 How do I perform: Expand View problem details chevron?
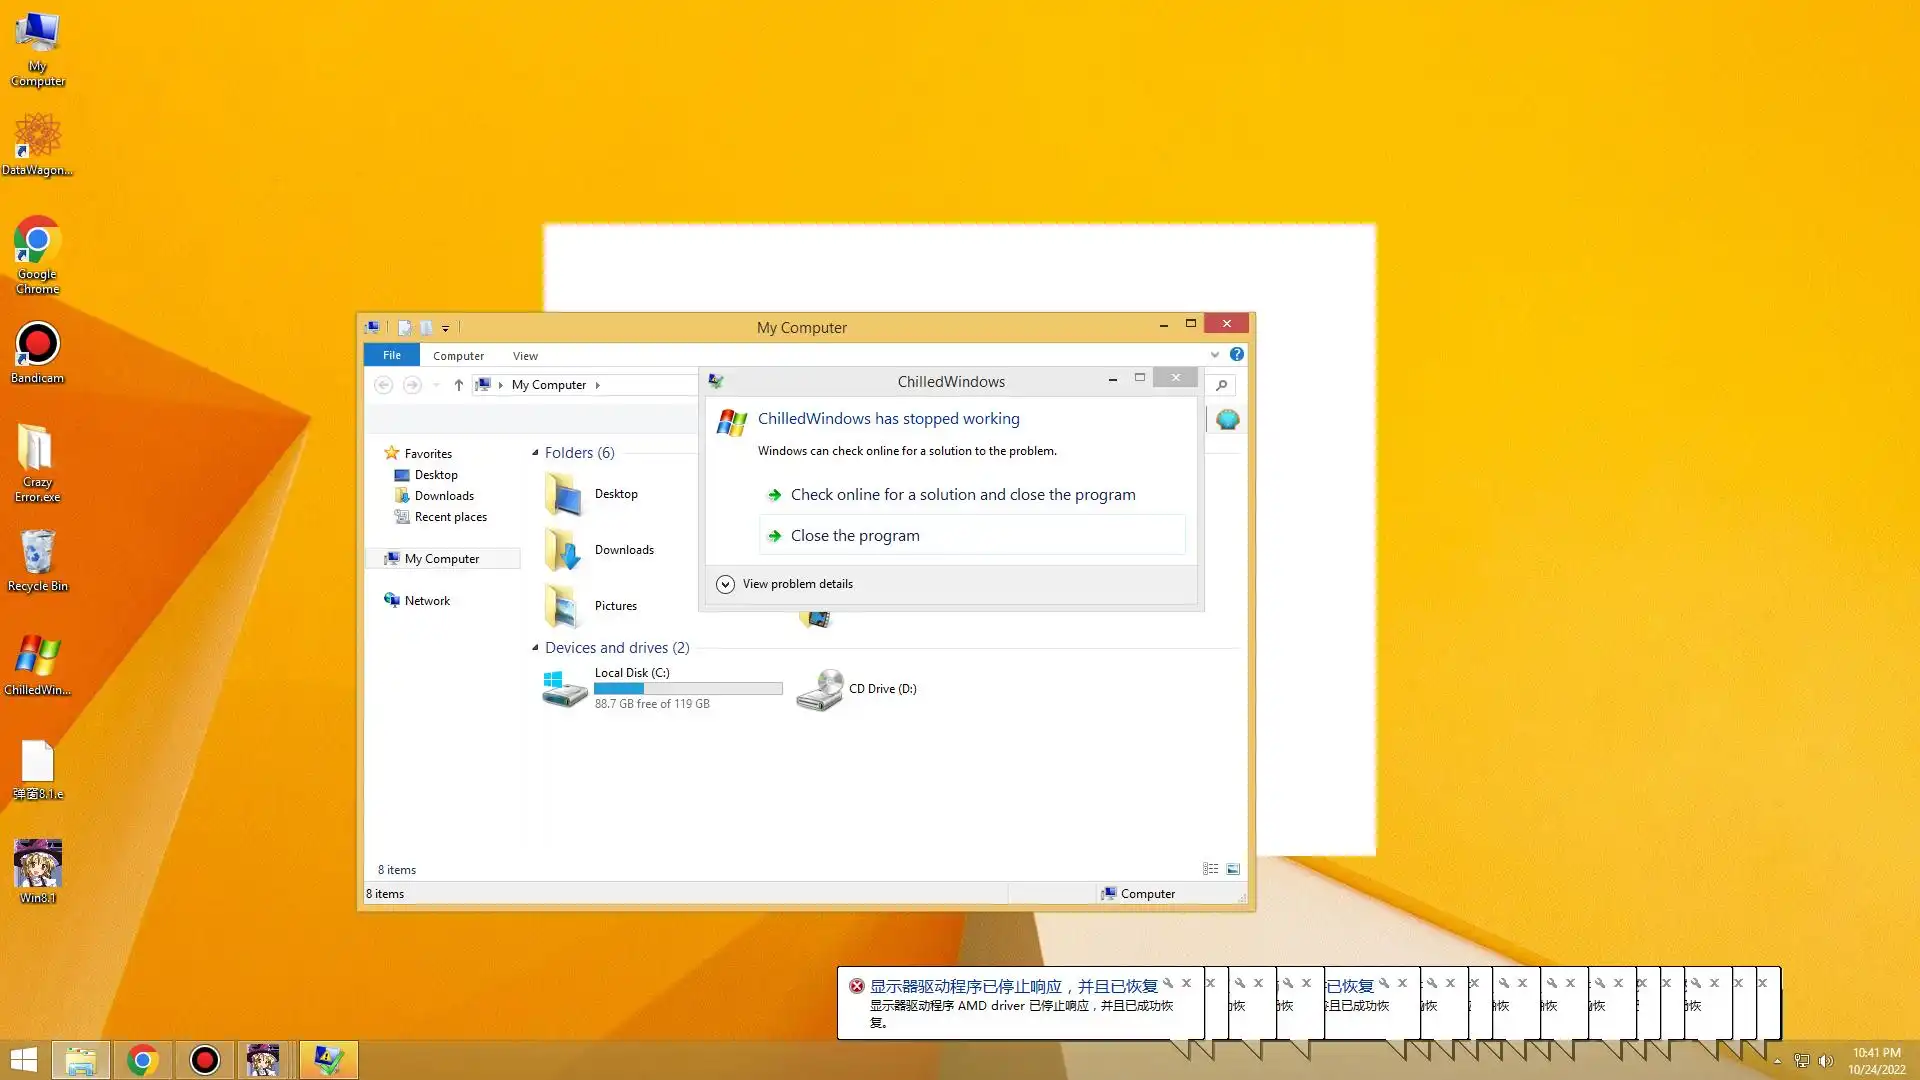(x=725, y=584)
